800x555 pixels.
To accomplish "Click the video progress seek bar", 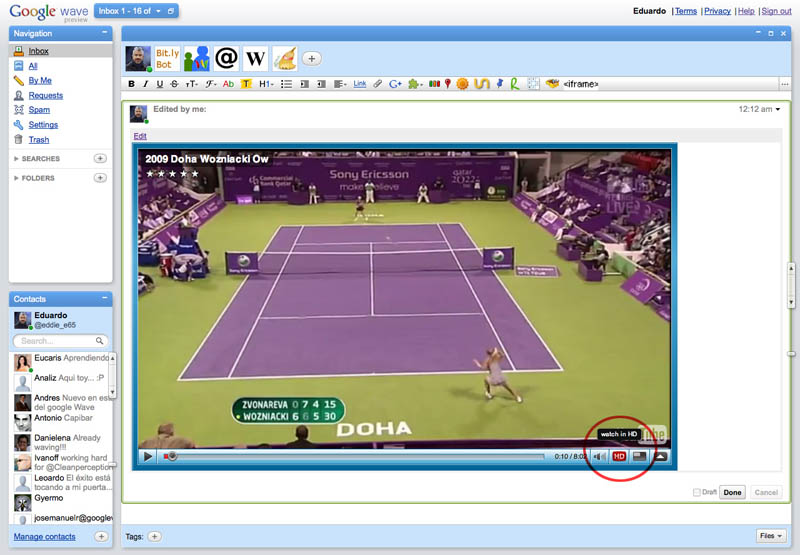I will click(360, 456).
